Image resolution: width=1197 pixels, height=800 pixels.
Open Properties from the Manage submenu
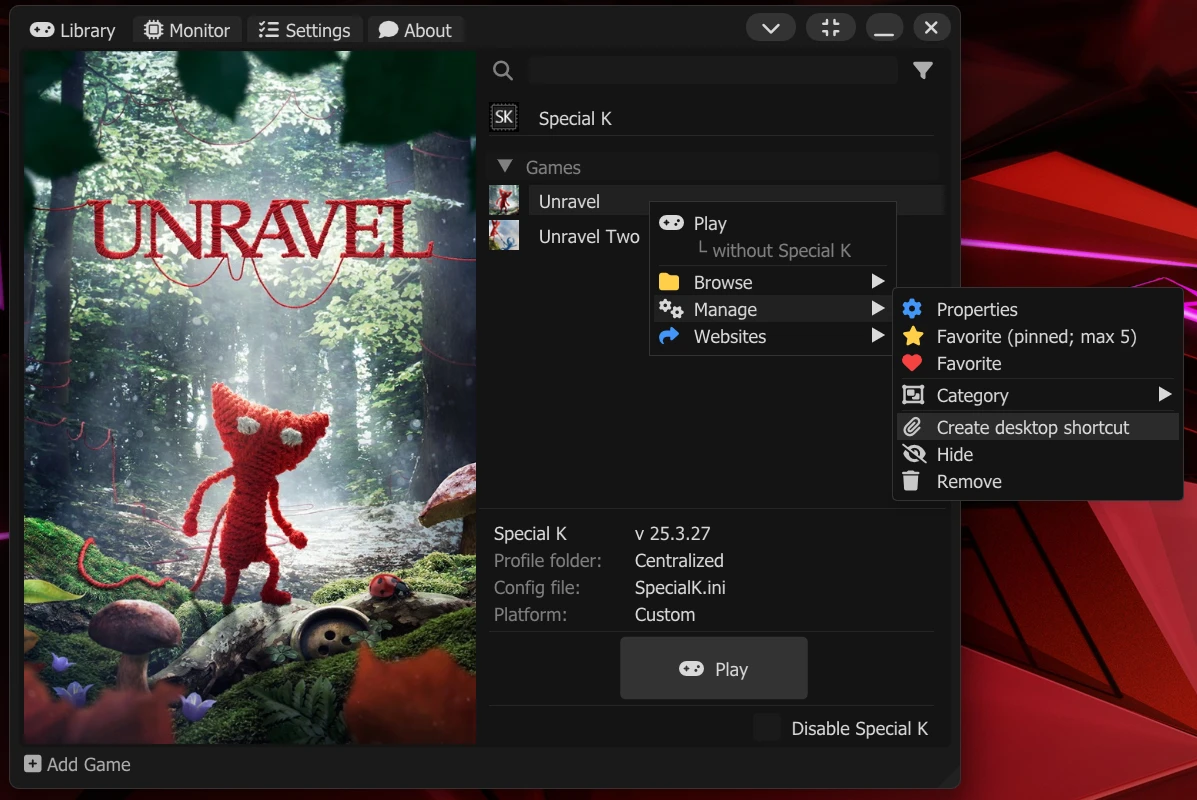pos(1038,309)
